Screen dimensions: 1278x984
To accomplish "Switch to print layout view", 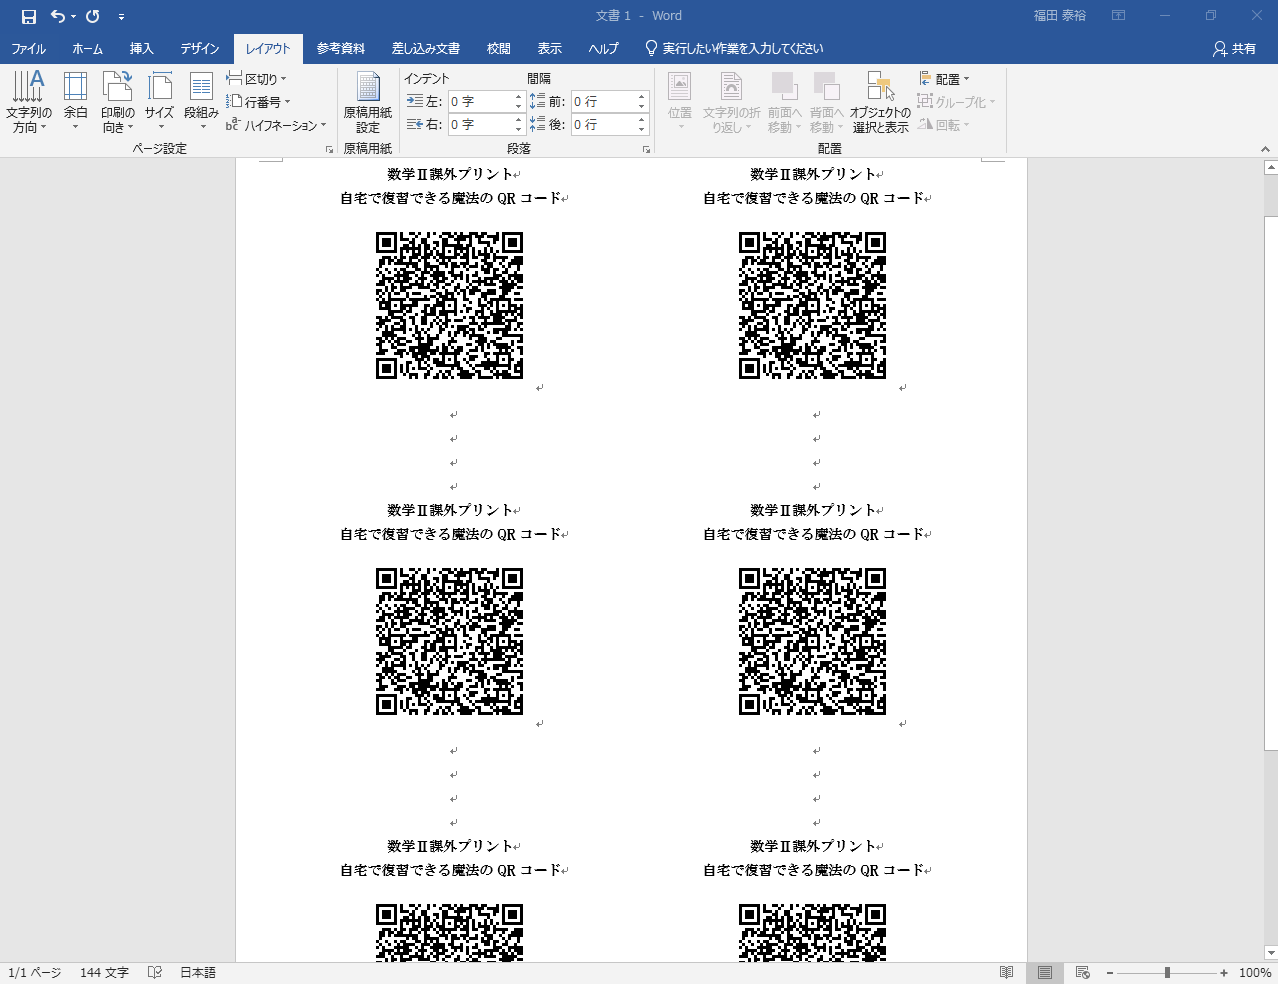I will [x=1045, y=973].
